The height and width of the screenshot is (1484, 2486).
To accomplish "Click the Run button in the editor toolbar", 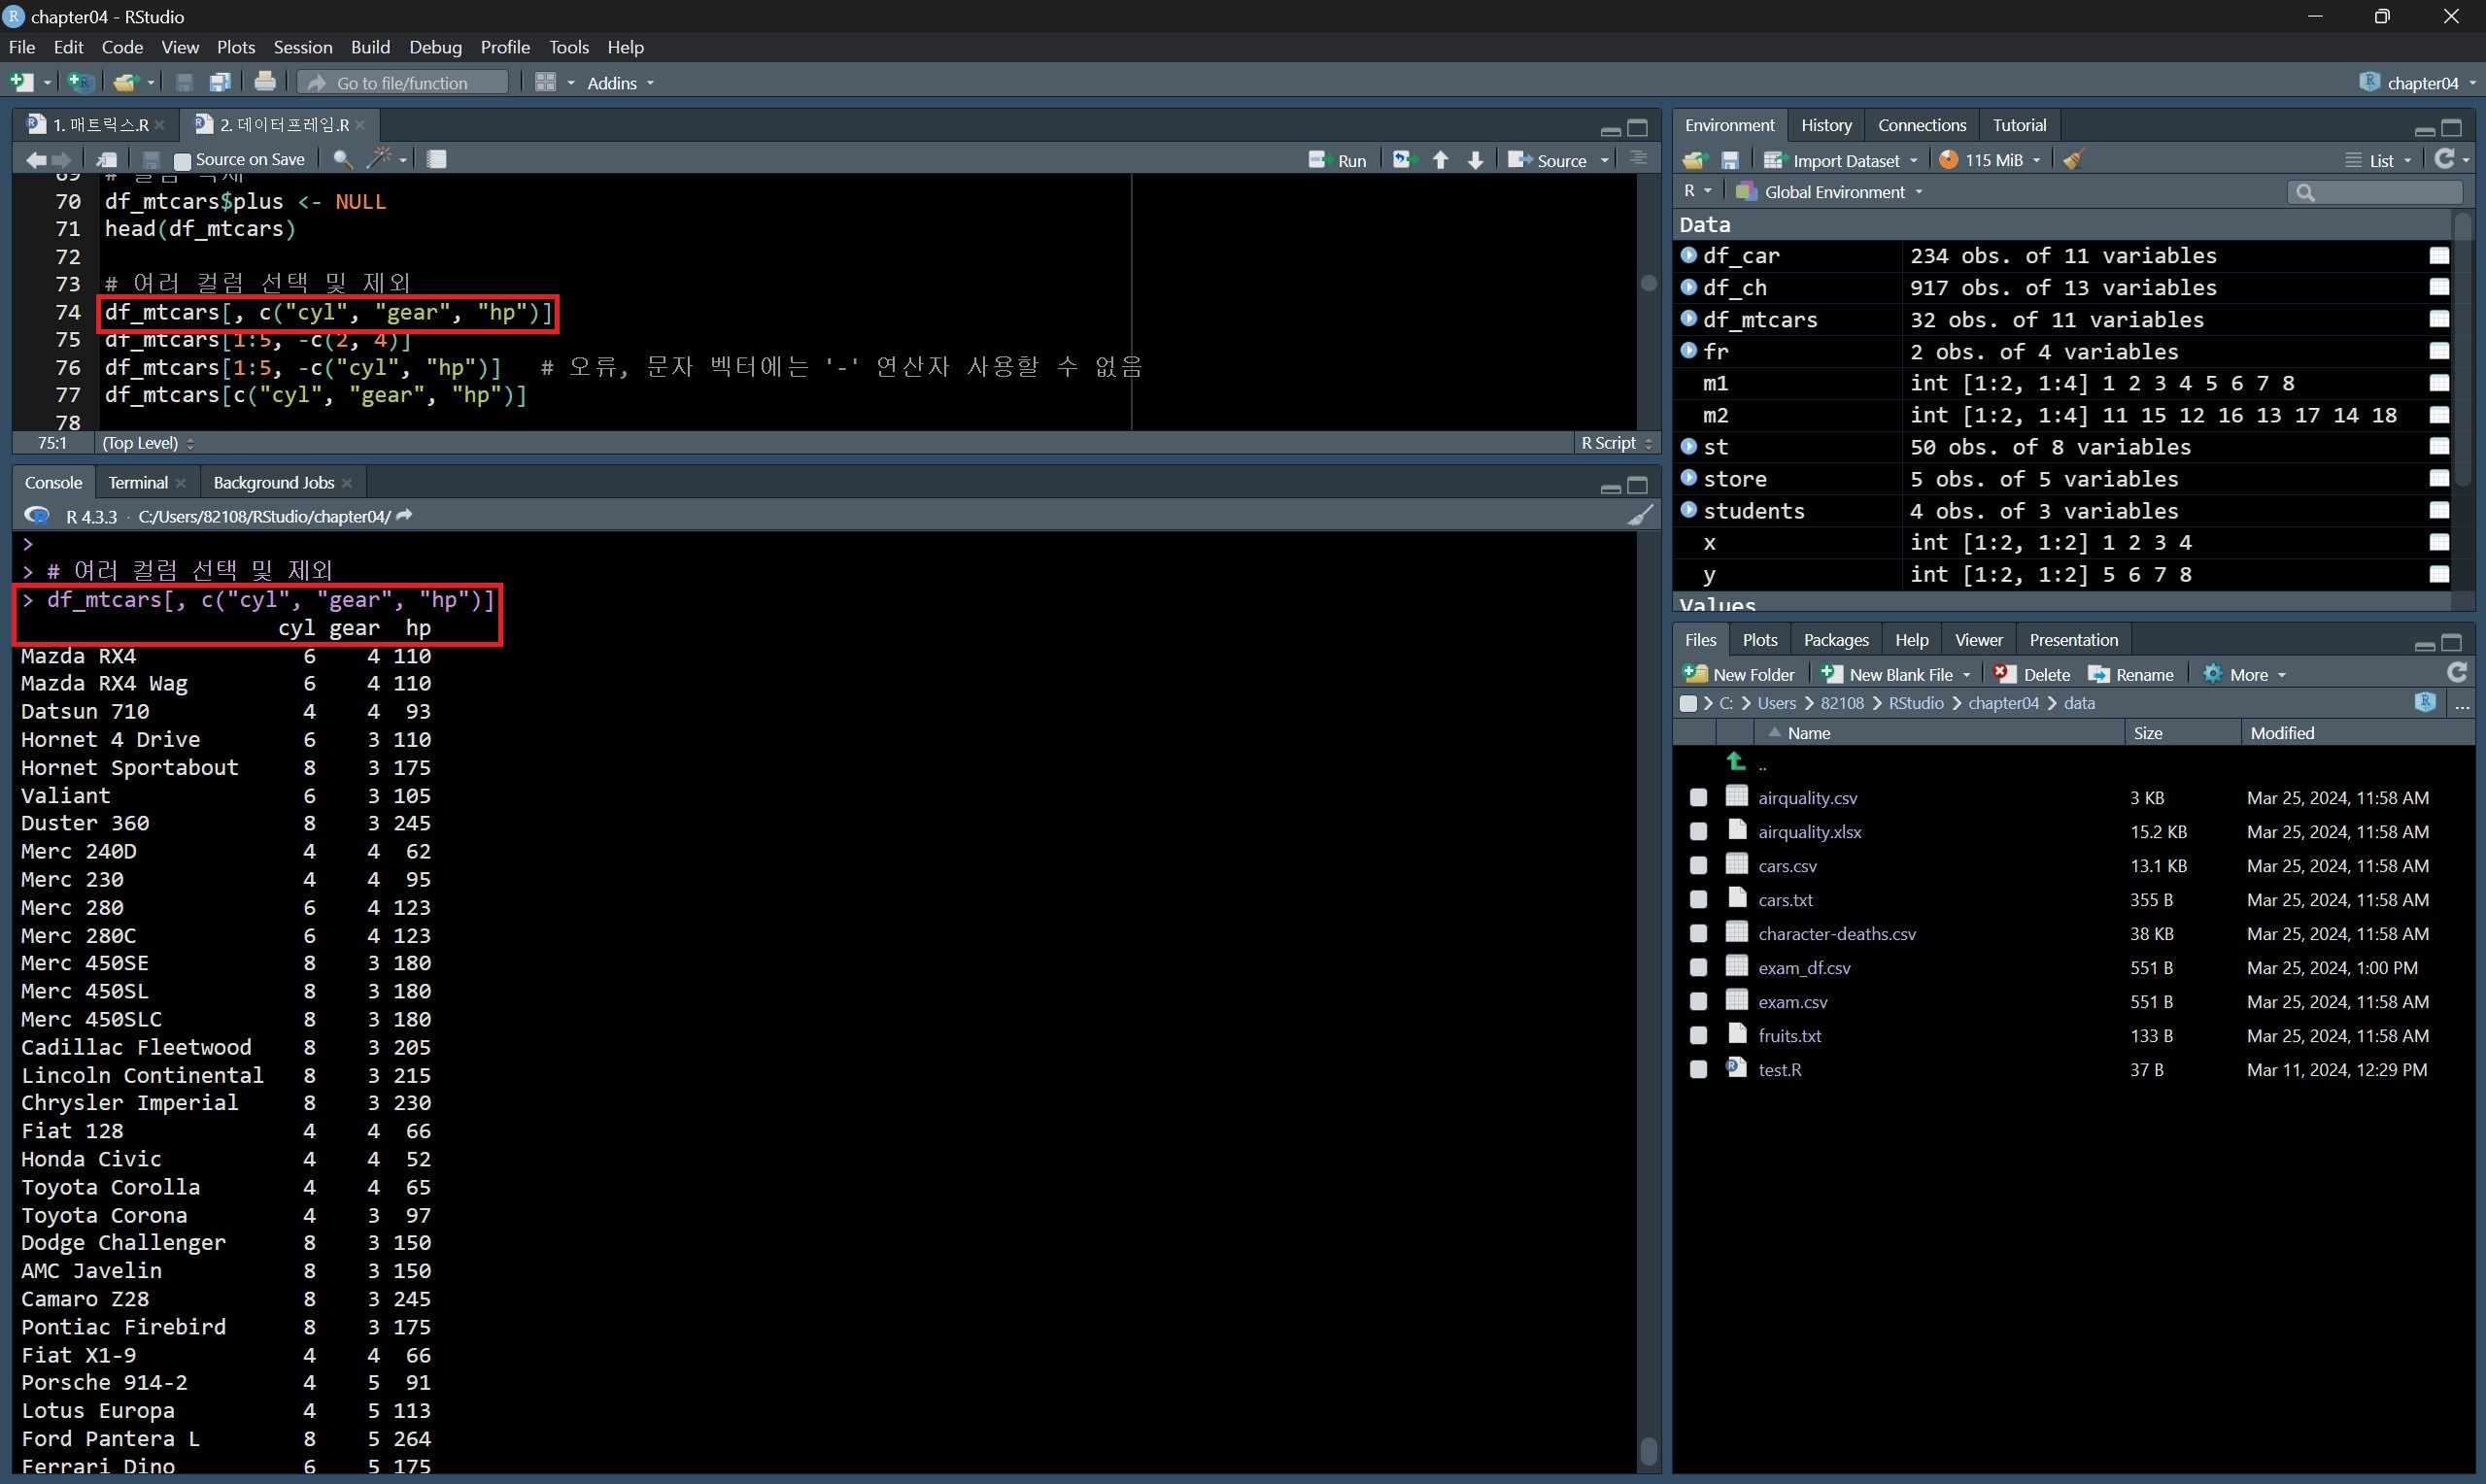I will [1338, 160].
